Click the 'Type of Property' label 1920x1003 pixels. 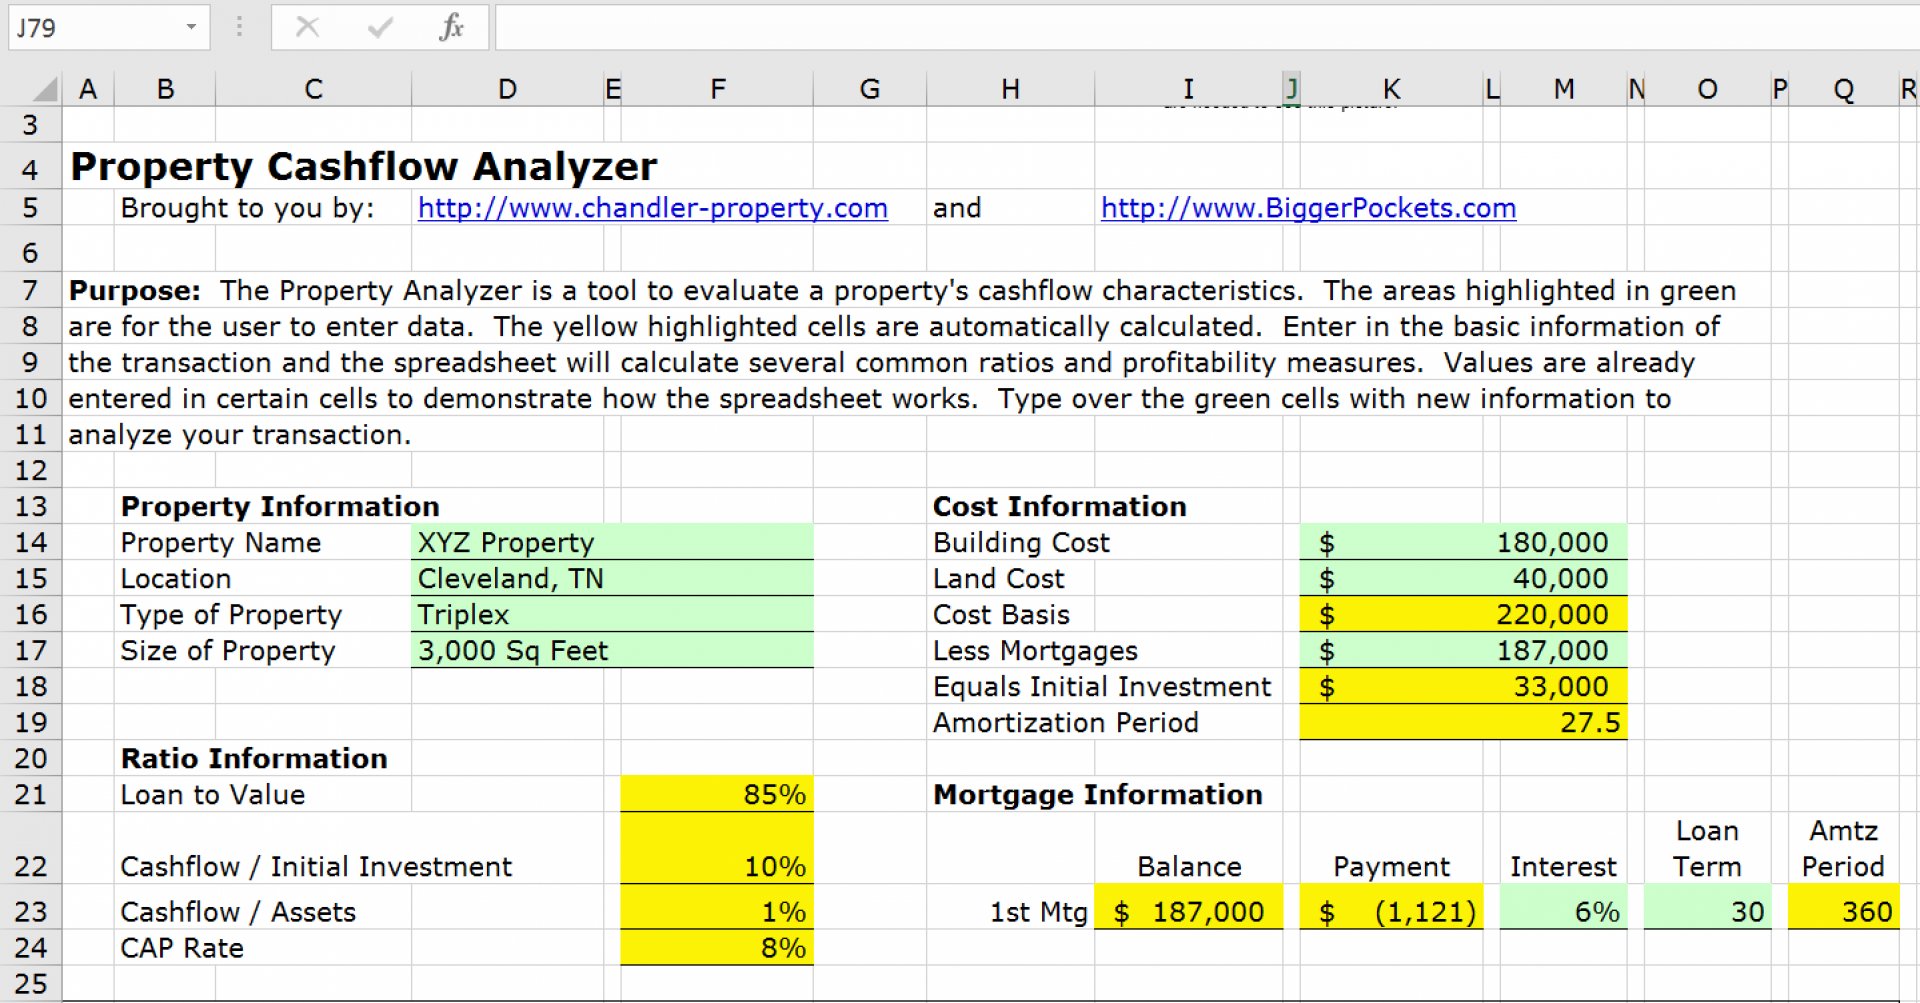[231, 614]
